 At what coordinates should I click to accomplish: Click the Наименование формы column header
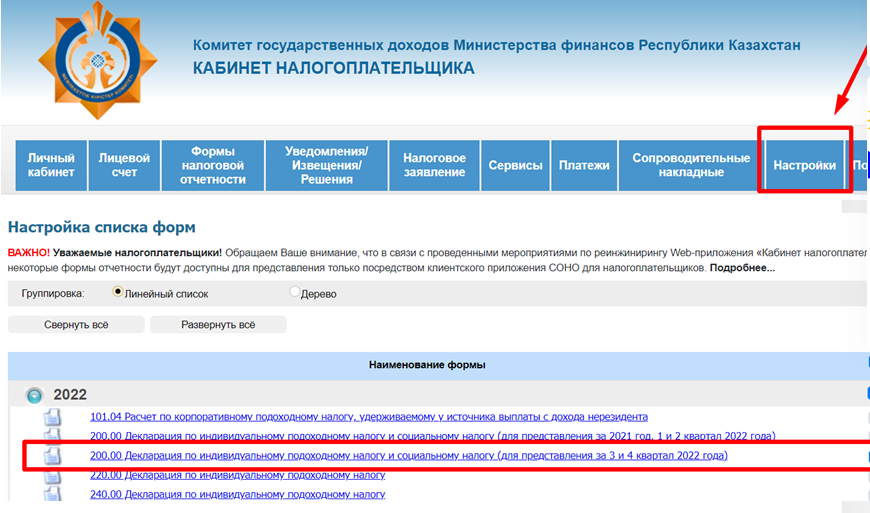[427, 365]
